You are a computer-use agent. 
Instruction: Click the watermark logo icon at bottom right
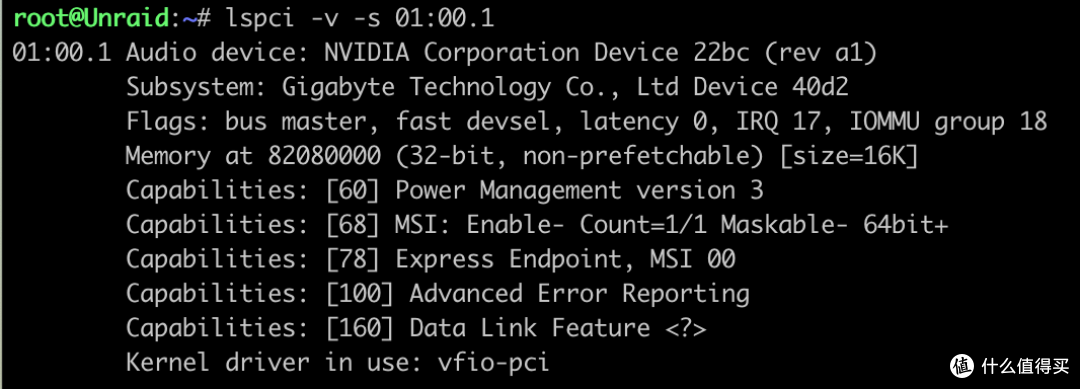pyautogui.click(x=963, y=366)
